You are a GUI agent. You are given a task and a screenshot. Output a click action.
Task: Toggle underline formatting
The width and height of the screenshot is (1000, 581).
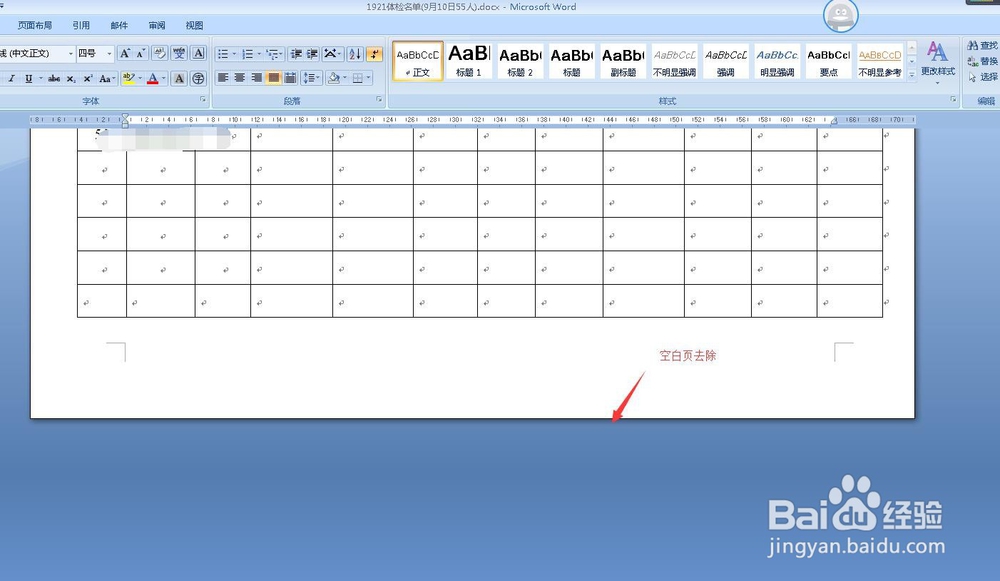pyautogui.click(x=28, y=78)
